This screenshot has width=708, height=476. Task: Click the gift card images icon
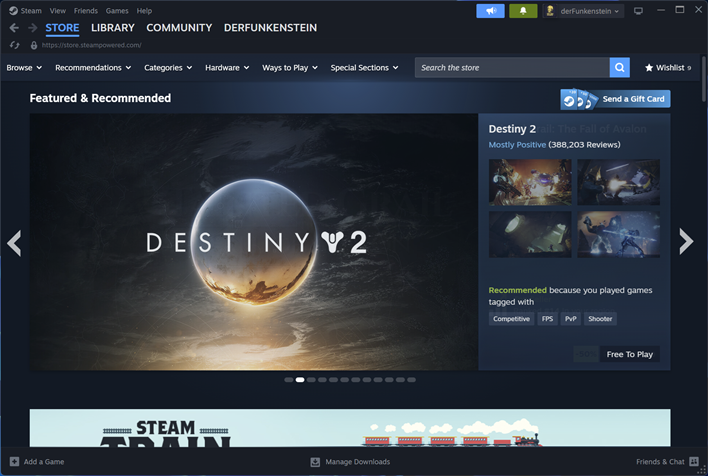click(x=579, y=99)
